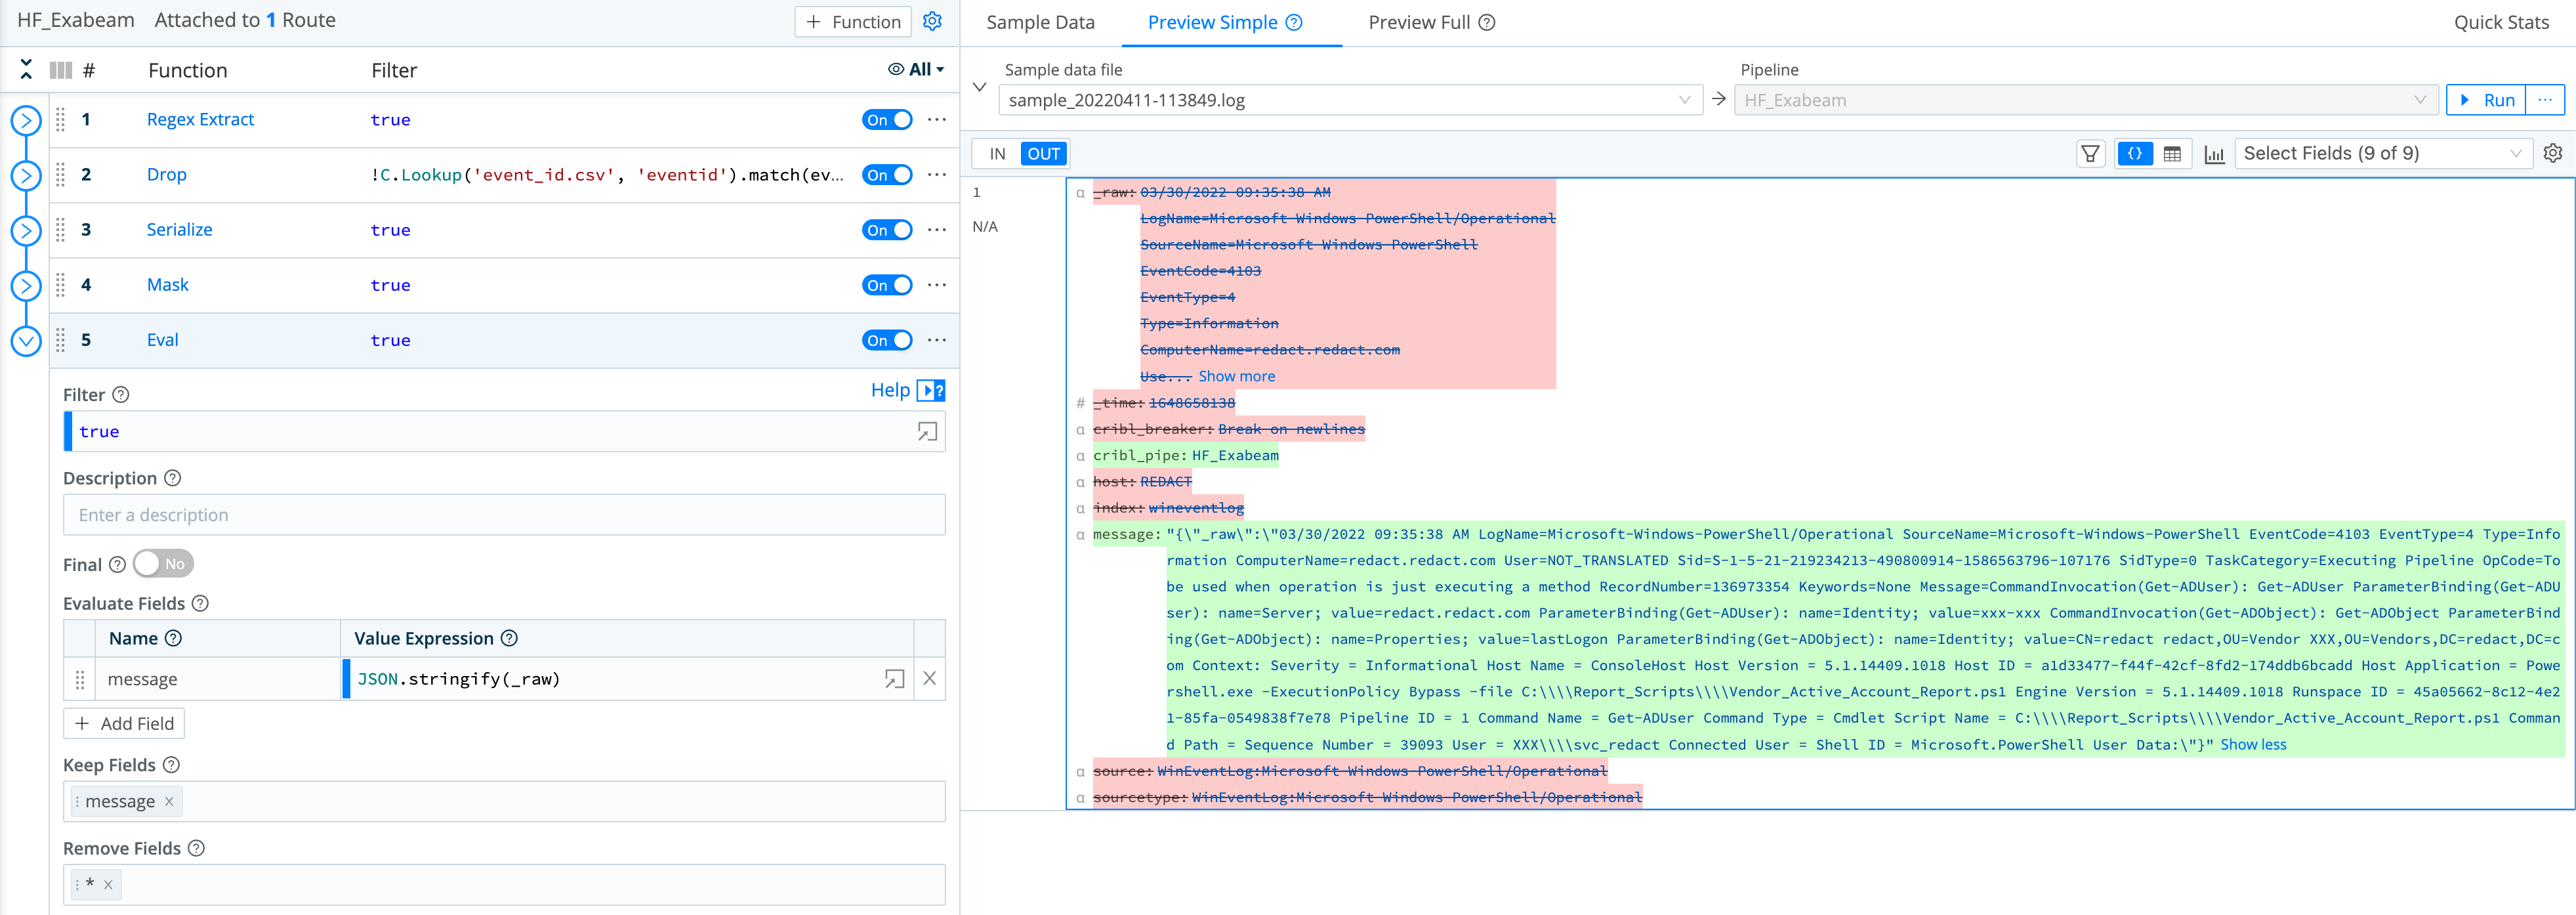2576x915 pixels.
Task: Open options menu for Mask function
Action: tap(936, 285)
